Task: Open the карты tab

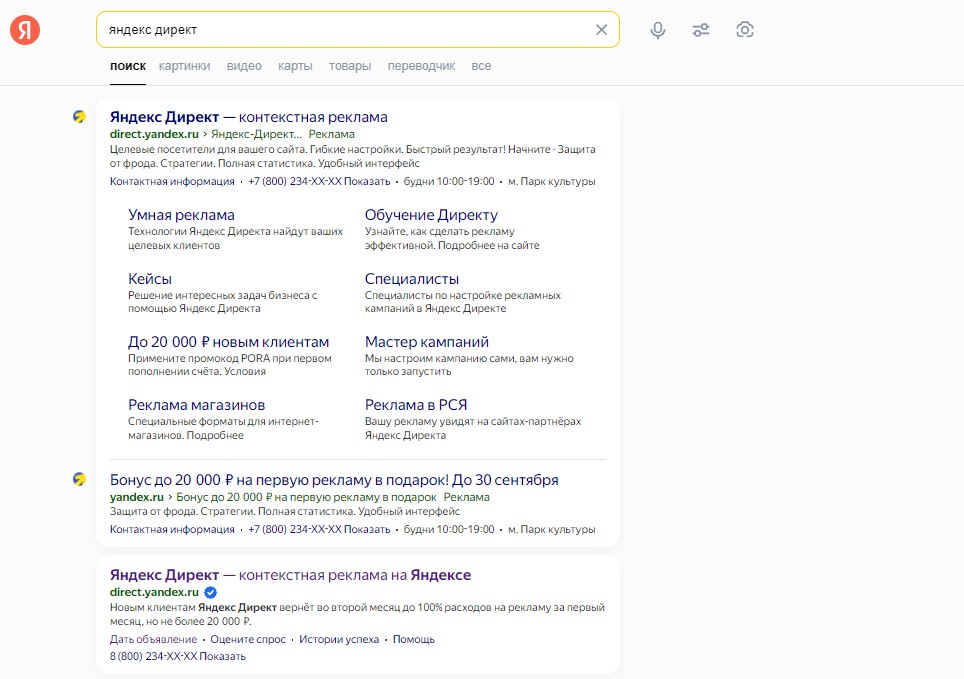Action: click(x=295, y=66)
